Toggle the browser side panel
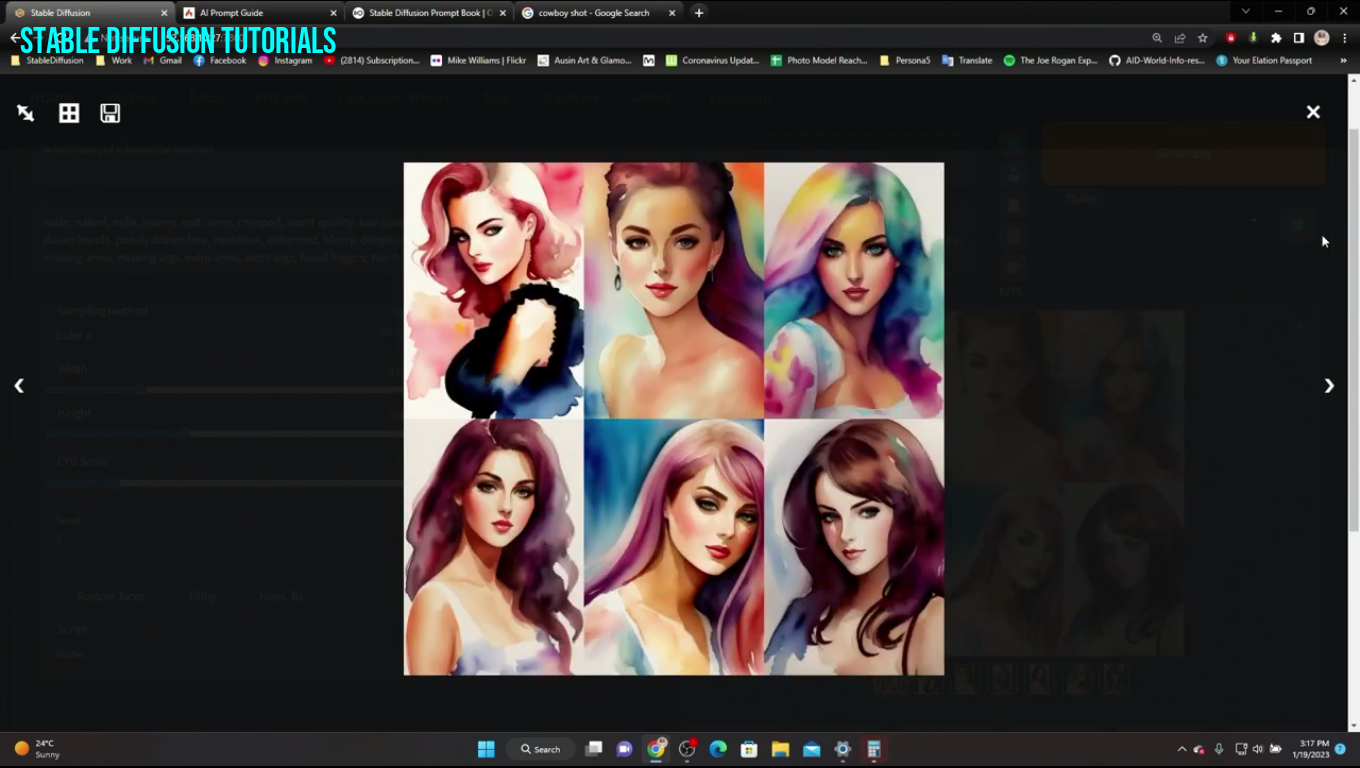This screenshot has height=768, width=1360. click(x=1298, y=38)
